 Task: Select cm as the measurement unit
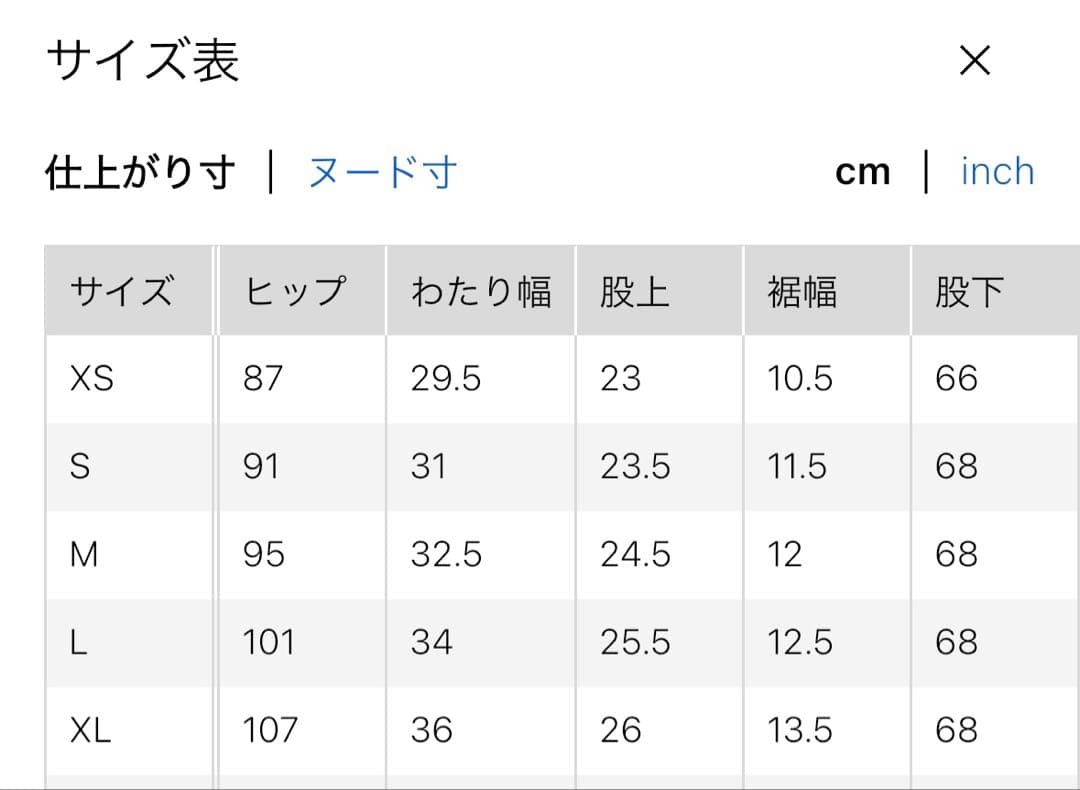(x=862, y=172)
